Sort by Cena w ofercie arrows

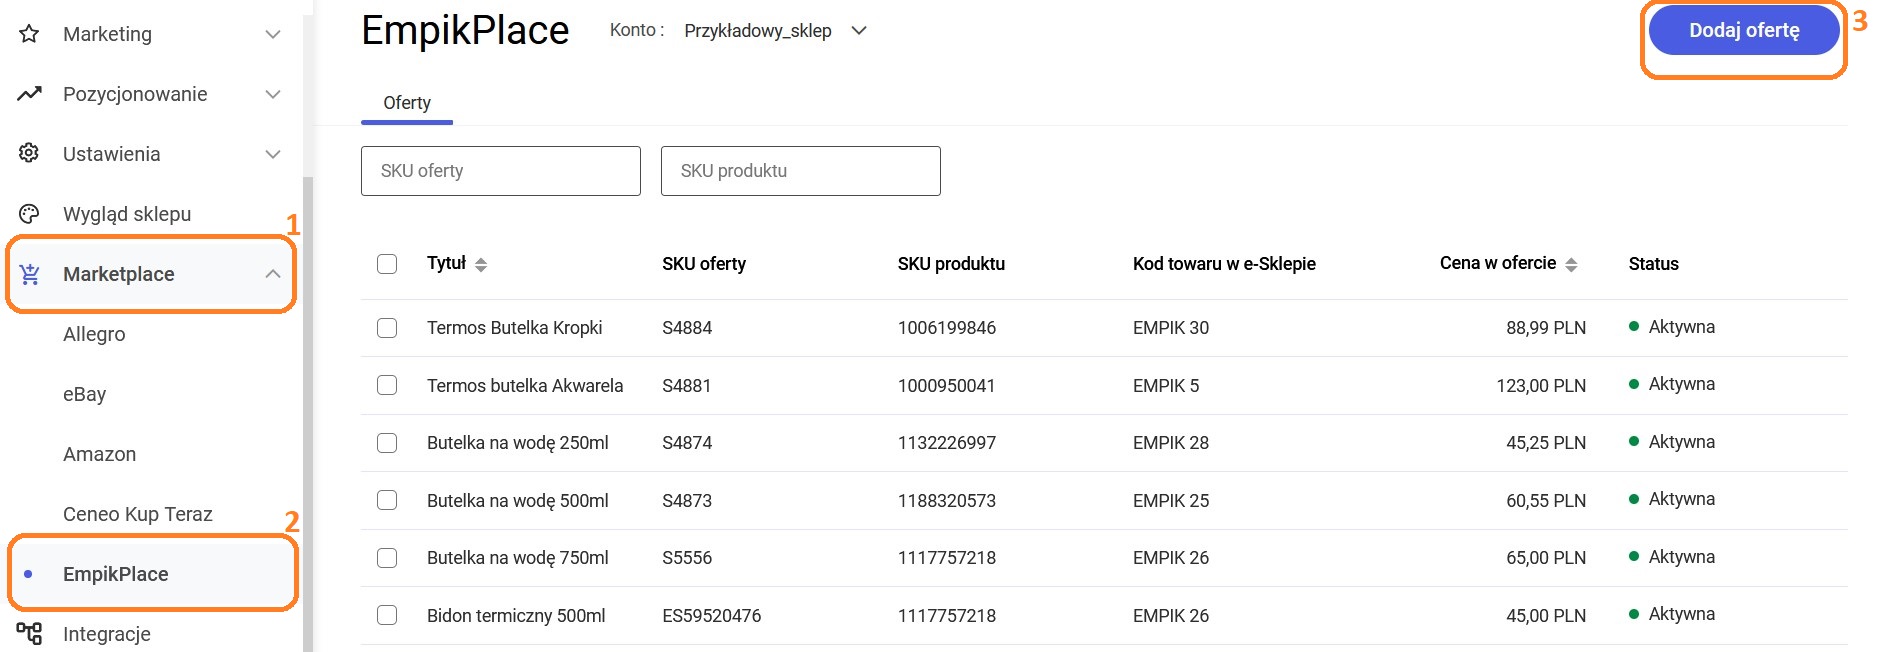[1571, 264]
